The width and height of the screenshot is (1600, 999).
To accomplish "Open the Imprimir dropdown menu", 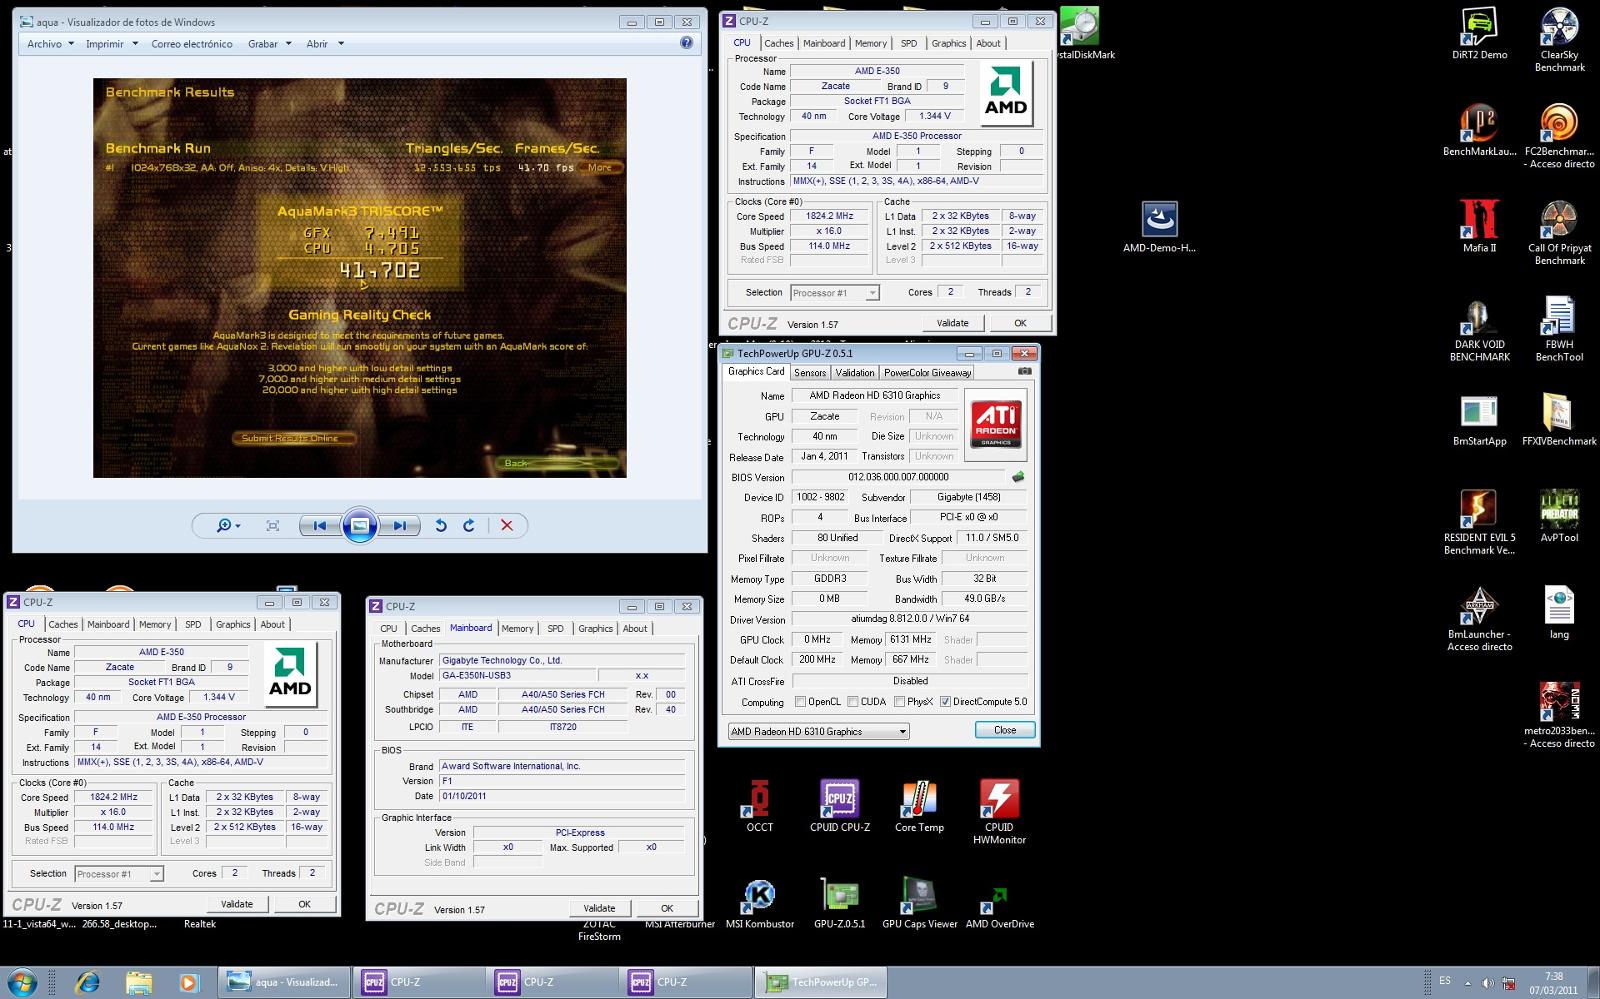I will pos(111,44).
